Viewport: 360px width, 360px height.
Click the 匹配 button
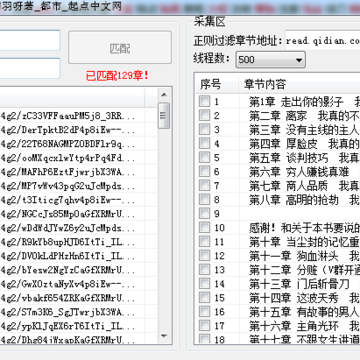click(x=120, y=47)
